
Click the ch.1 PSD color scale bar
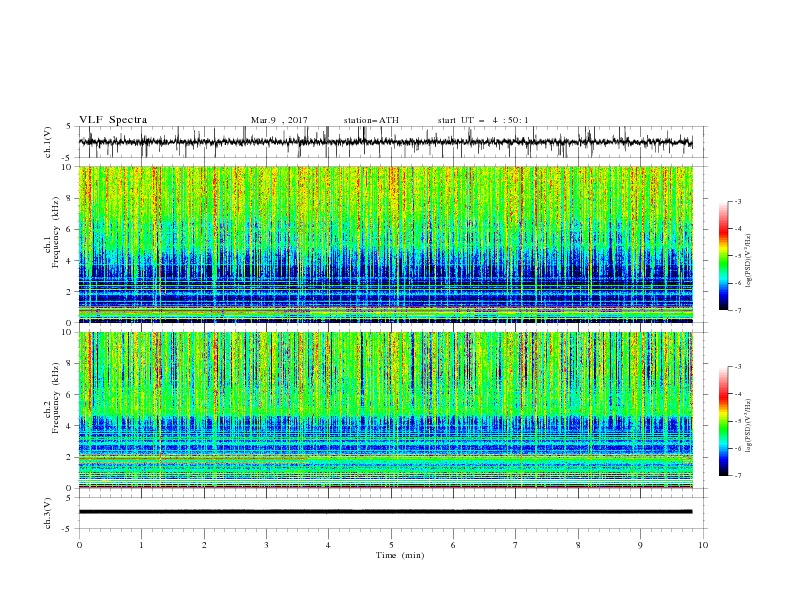(x=723, y=256)
